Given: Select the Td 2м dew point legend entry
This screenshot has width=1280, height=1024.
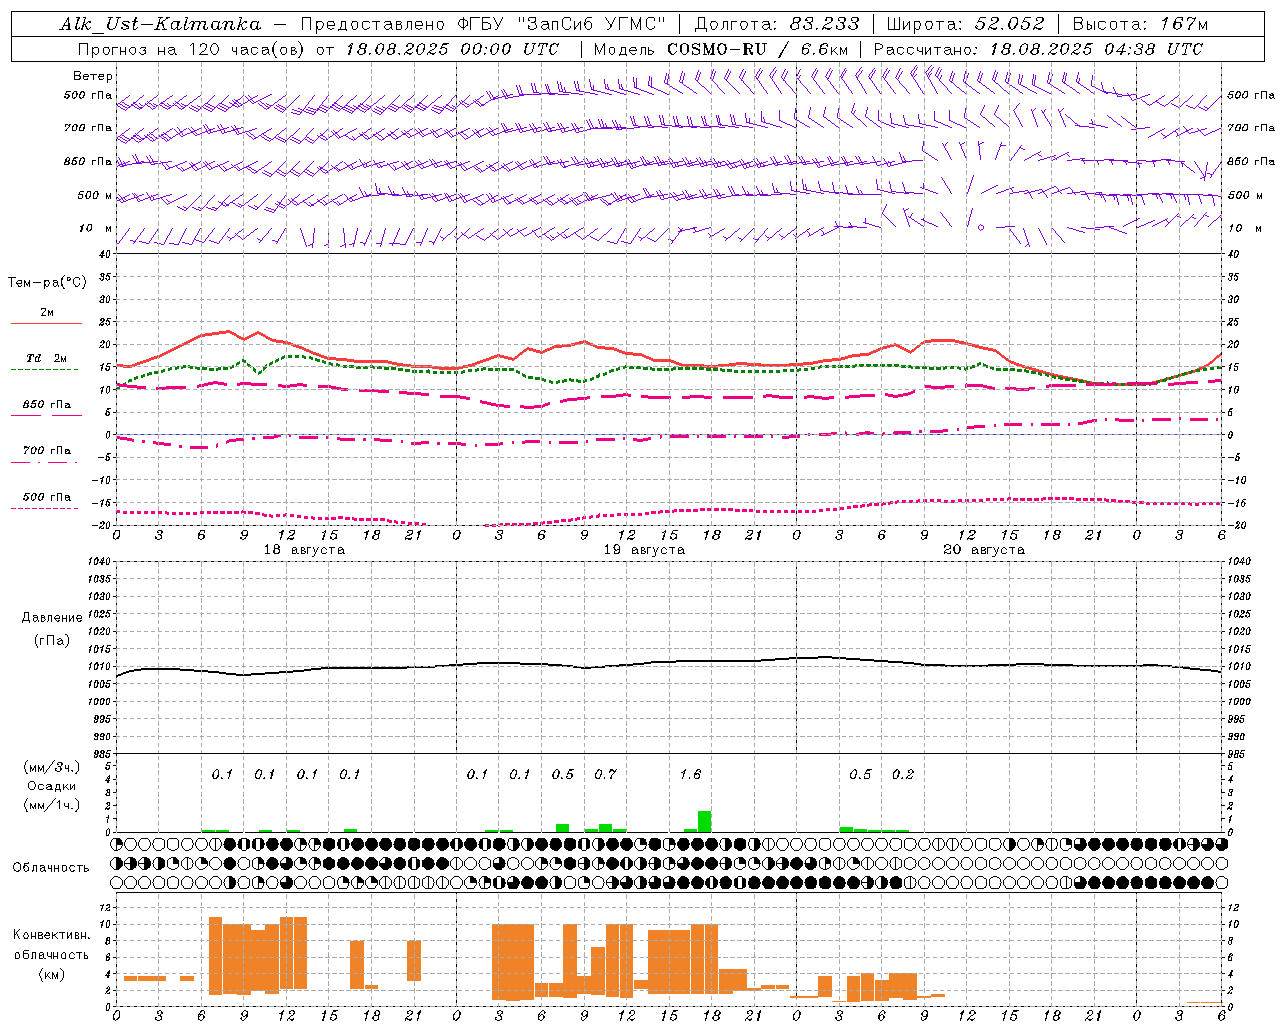Looking at the screenshot, I should point(46,358).
